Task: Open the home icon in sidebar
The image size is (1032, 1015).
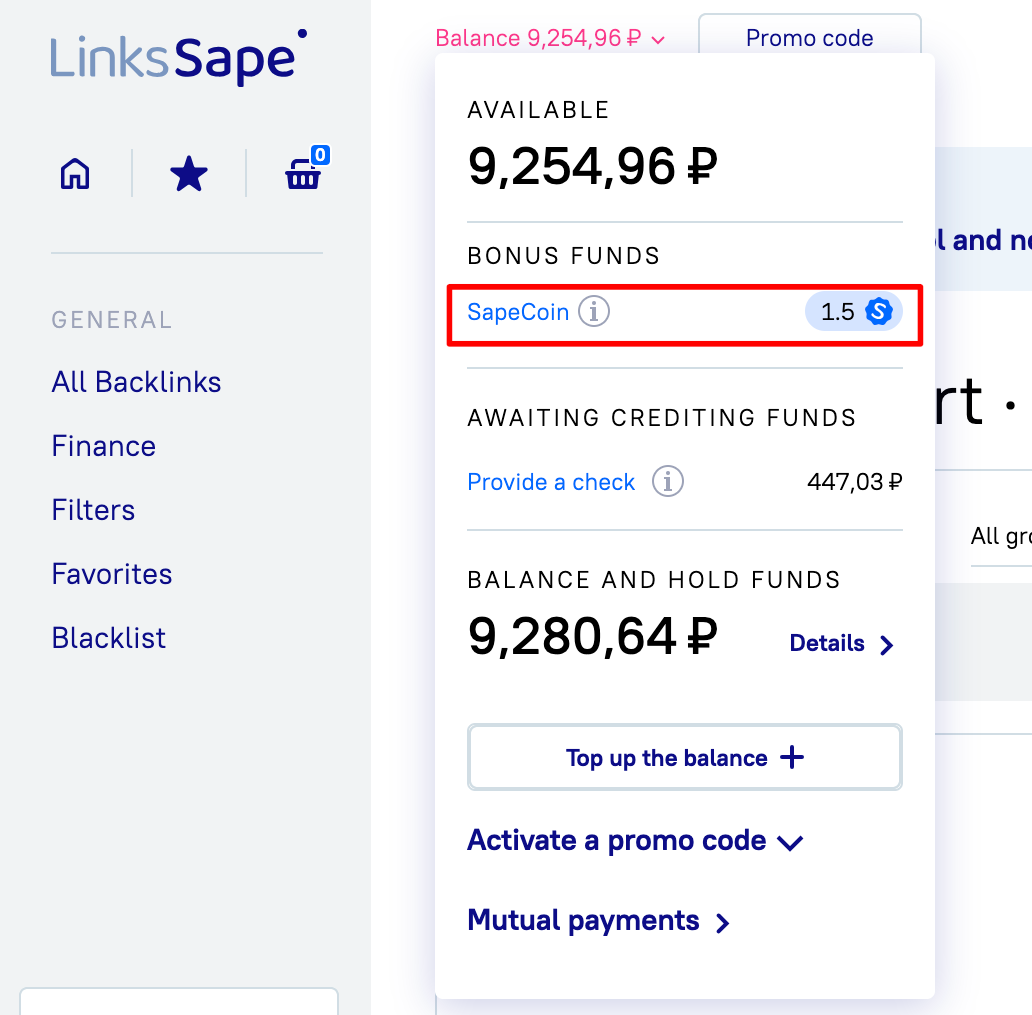Action: [x=75, y=174]
